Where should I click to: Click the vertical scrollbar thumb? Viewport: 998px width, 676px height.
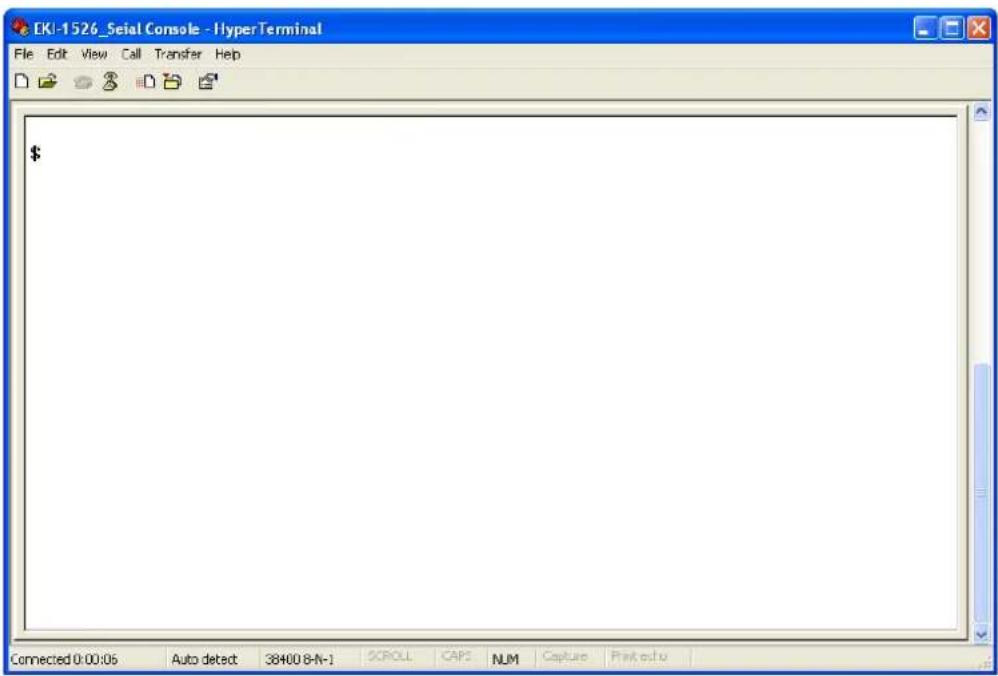pos(981,493)
